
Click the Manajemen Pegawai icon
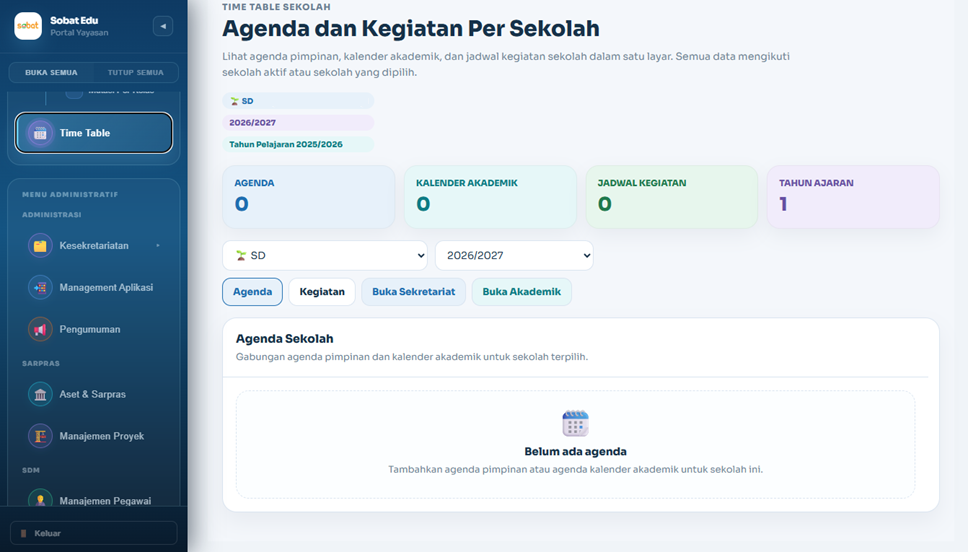point(40,499)
